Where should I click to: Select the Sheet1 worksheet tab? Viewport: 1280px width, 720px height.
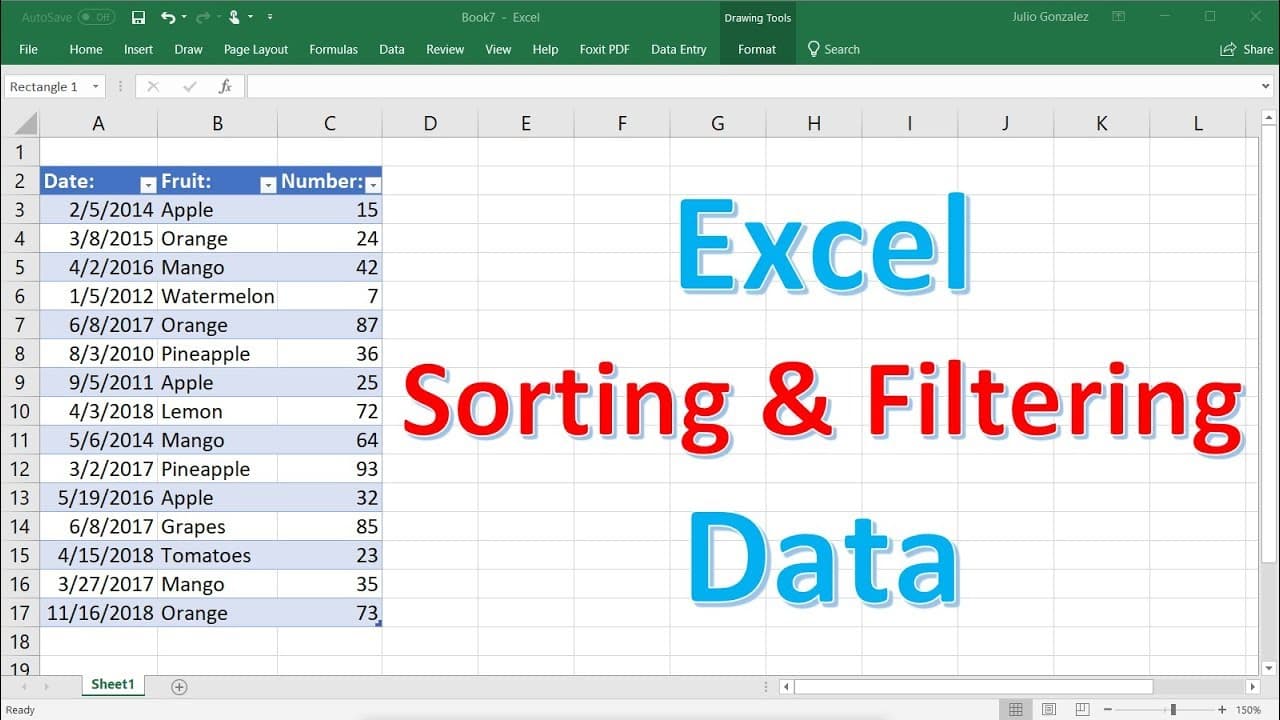(x=113, y=685)
